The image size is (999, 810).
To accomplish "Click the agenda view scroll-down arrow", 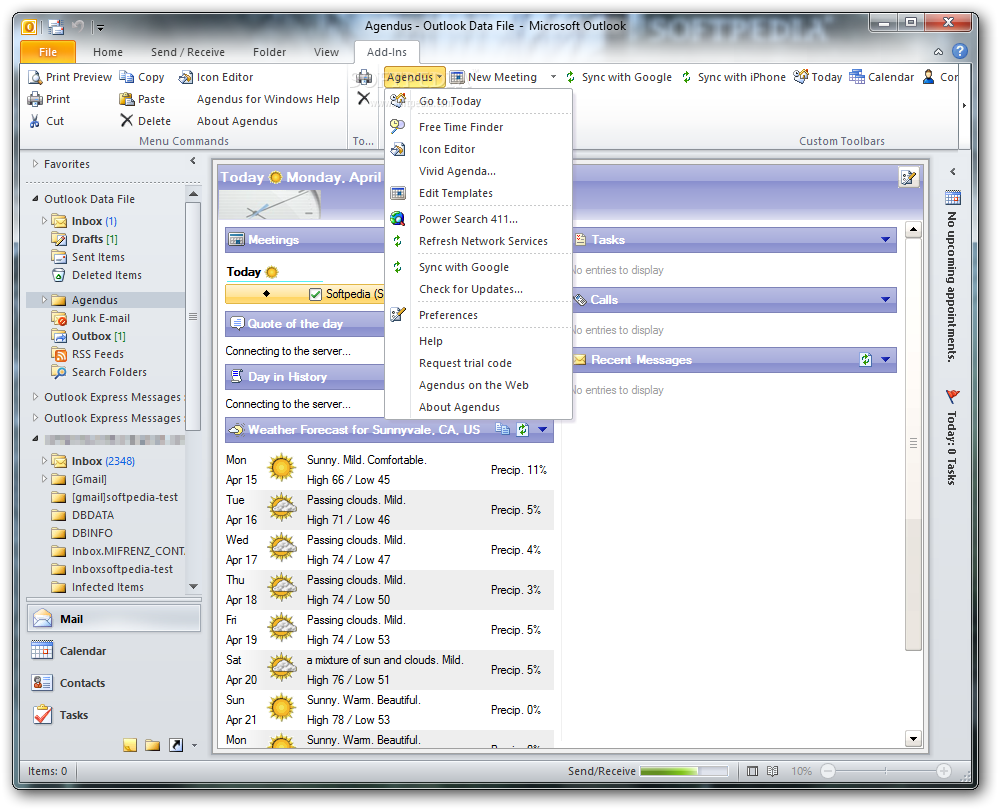I will (x=913, y=739).
